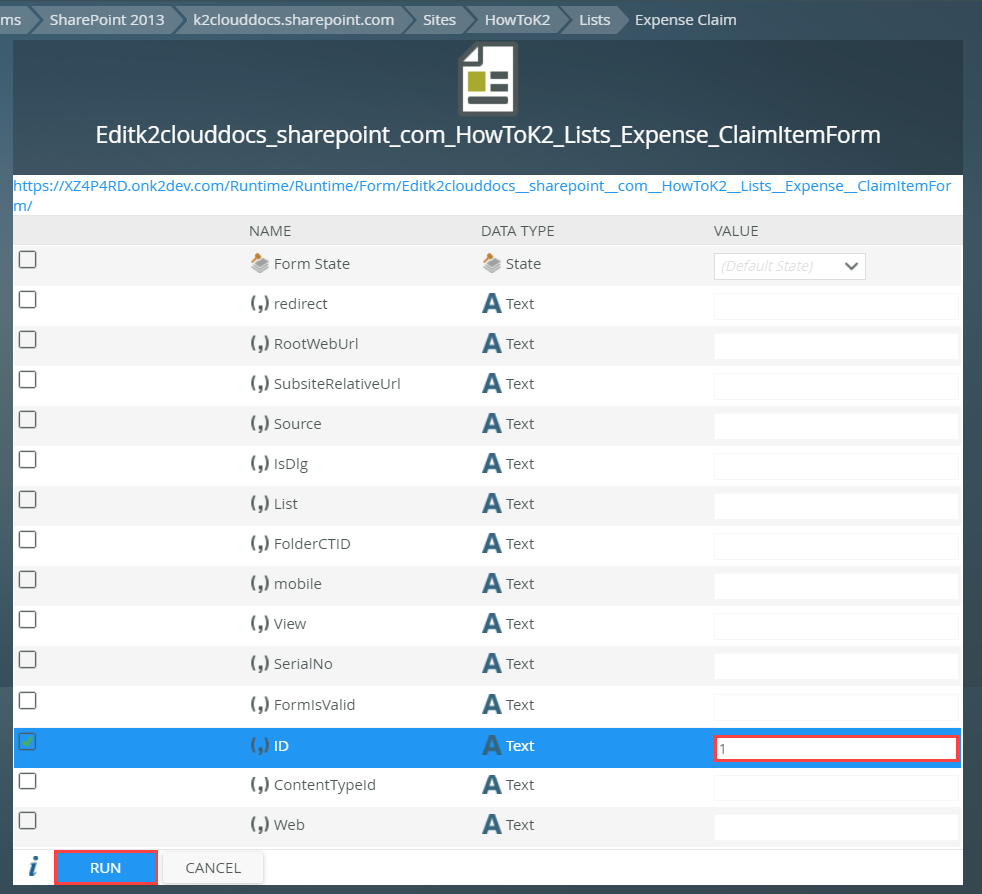This screenshot has width=982, height=894.
Task: Click the Text type icon in Web row
Action: pyautogui.click(x=492, y=825)
